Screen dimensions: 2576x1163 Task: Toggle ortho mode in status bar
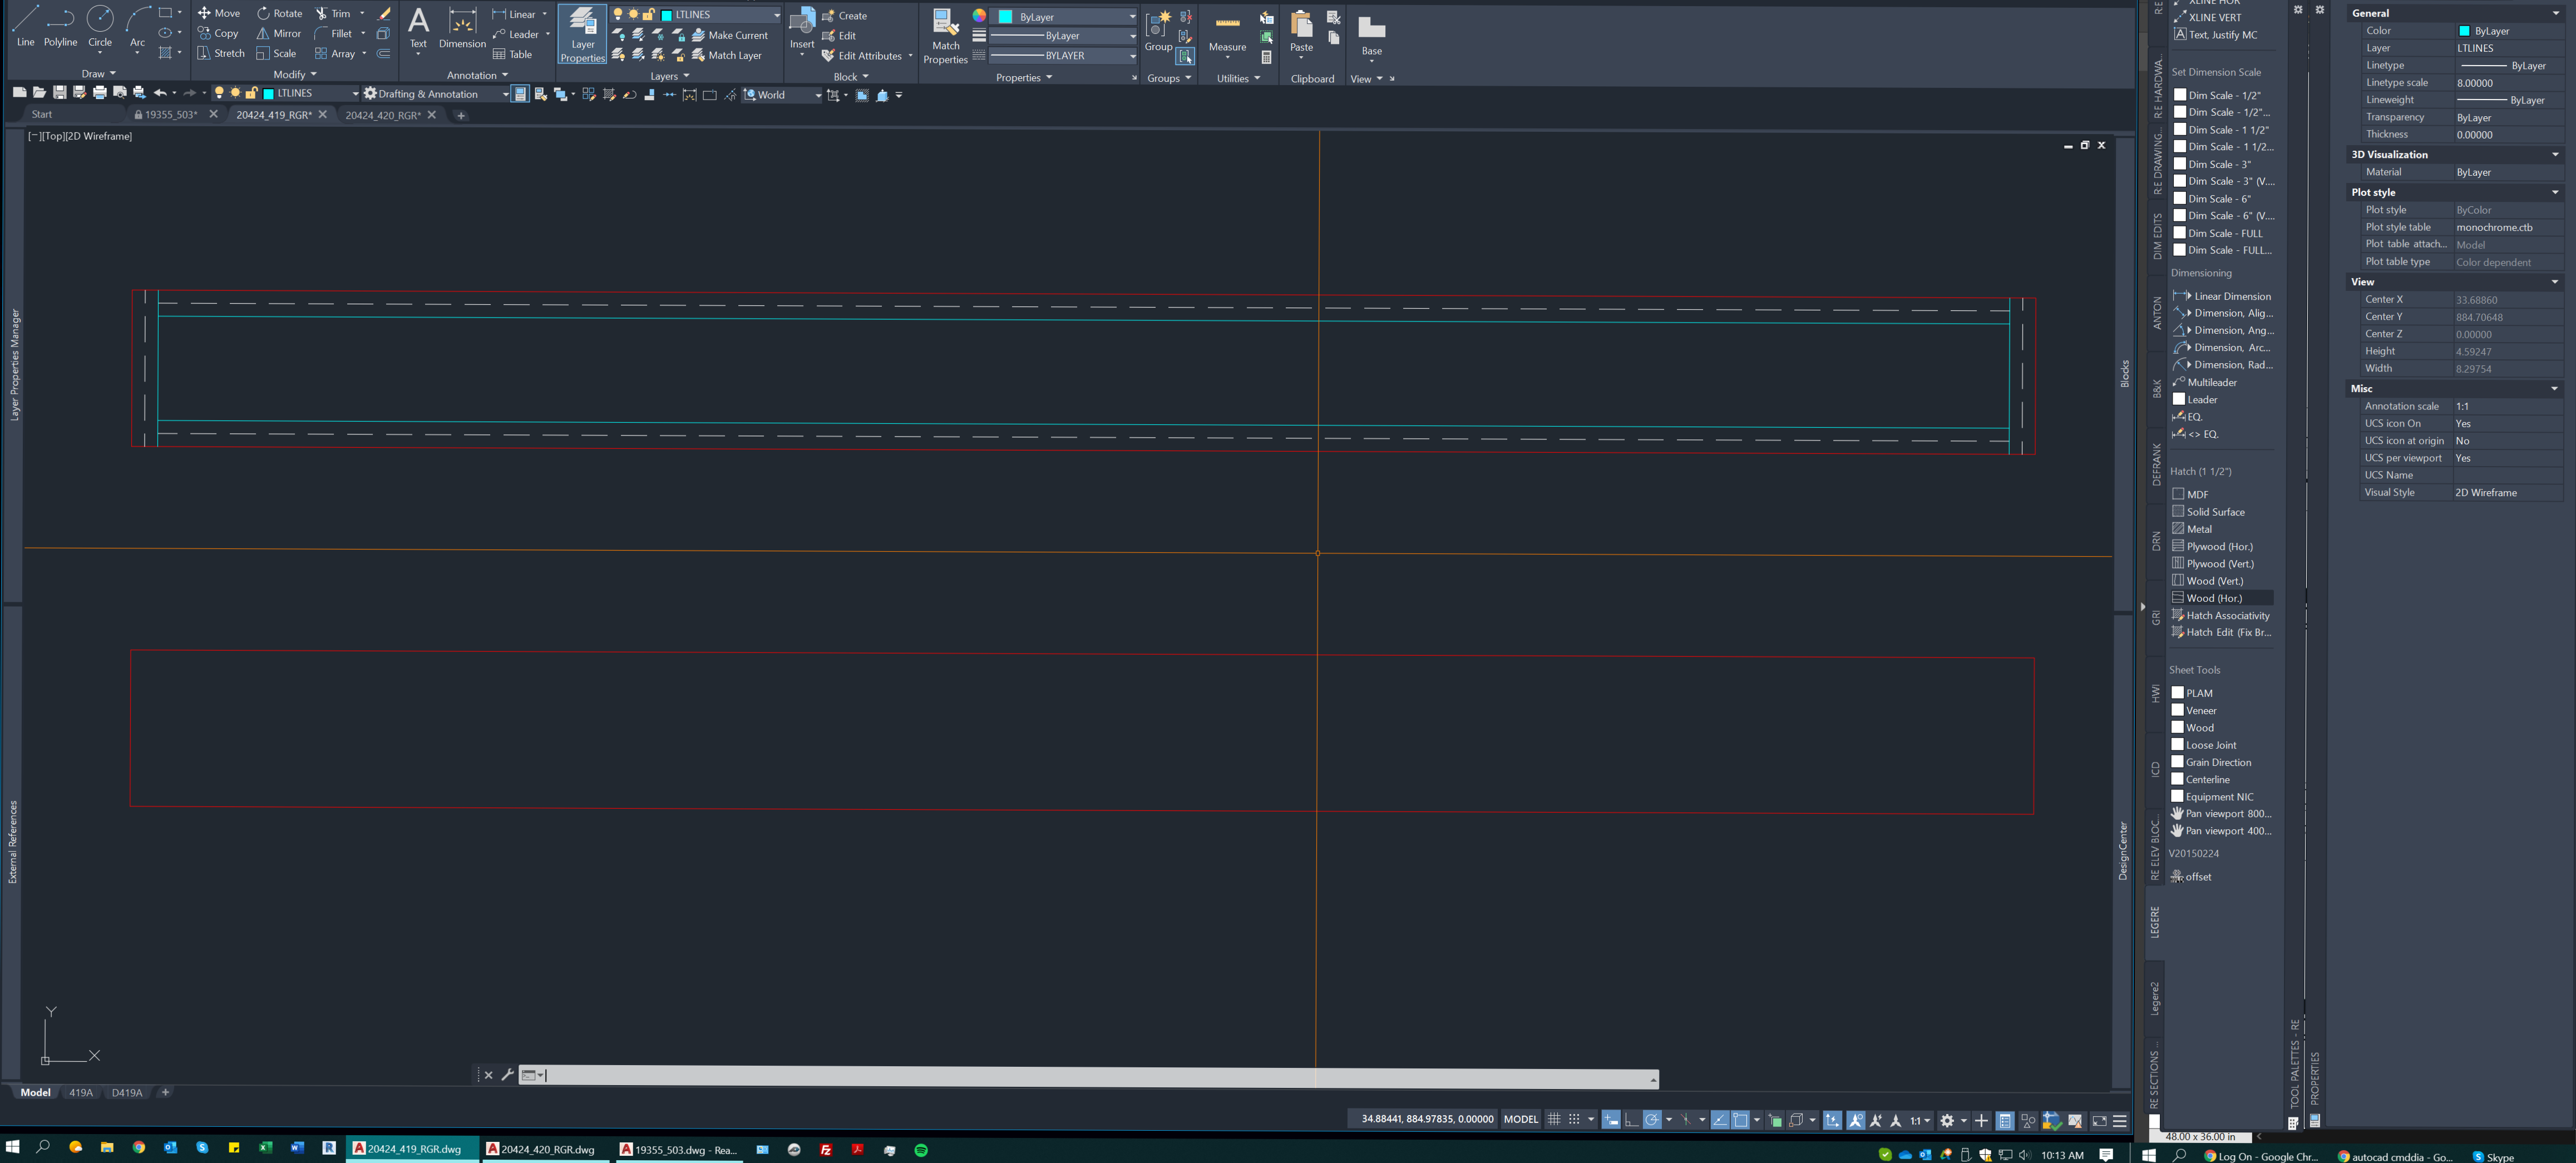[1631, 1120]
